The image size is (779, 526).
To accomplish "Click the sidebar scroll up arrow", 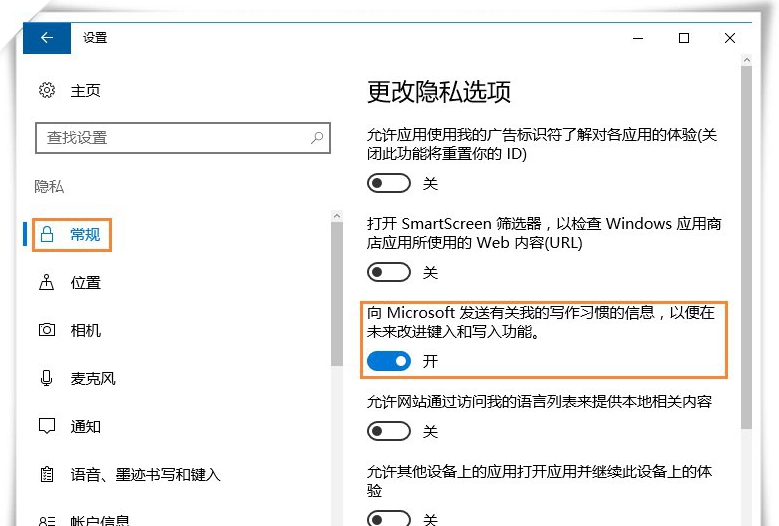I will [337, 216].
